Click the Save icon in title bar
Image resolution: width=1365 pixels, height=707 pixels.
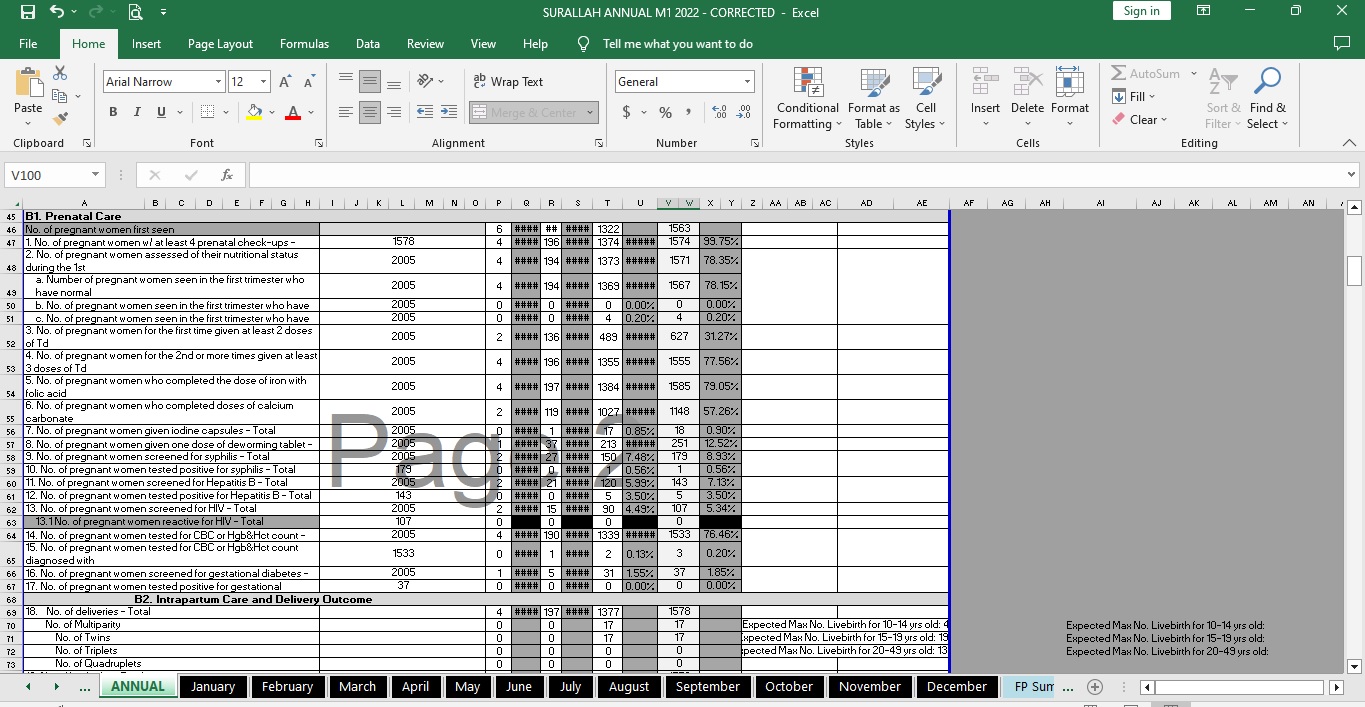pos(27,12)
